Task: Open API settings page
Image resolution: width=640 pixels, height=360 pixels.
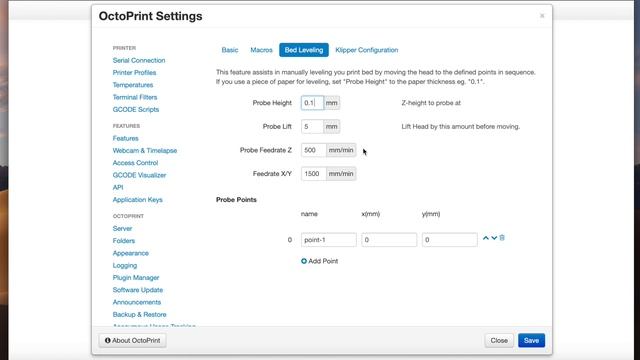Action: pos(118,187)
